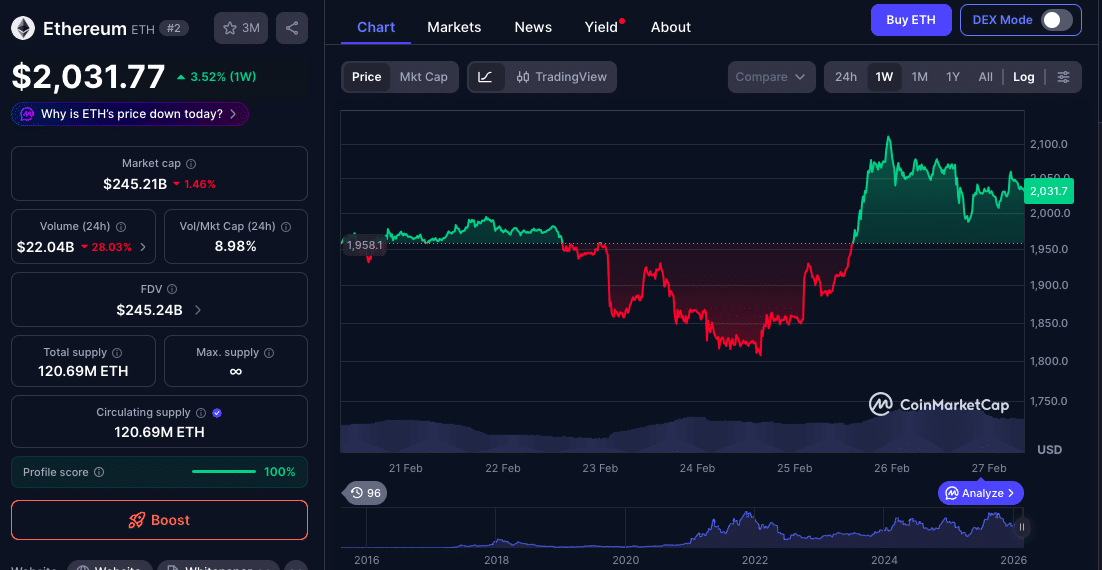Click the 3.52% (1W) price change
The image size is (1102, 570).
point(217,77)
